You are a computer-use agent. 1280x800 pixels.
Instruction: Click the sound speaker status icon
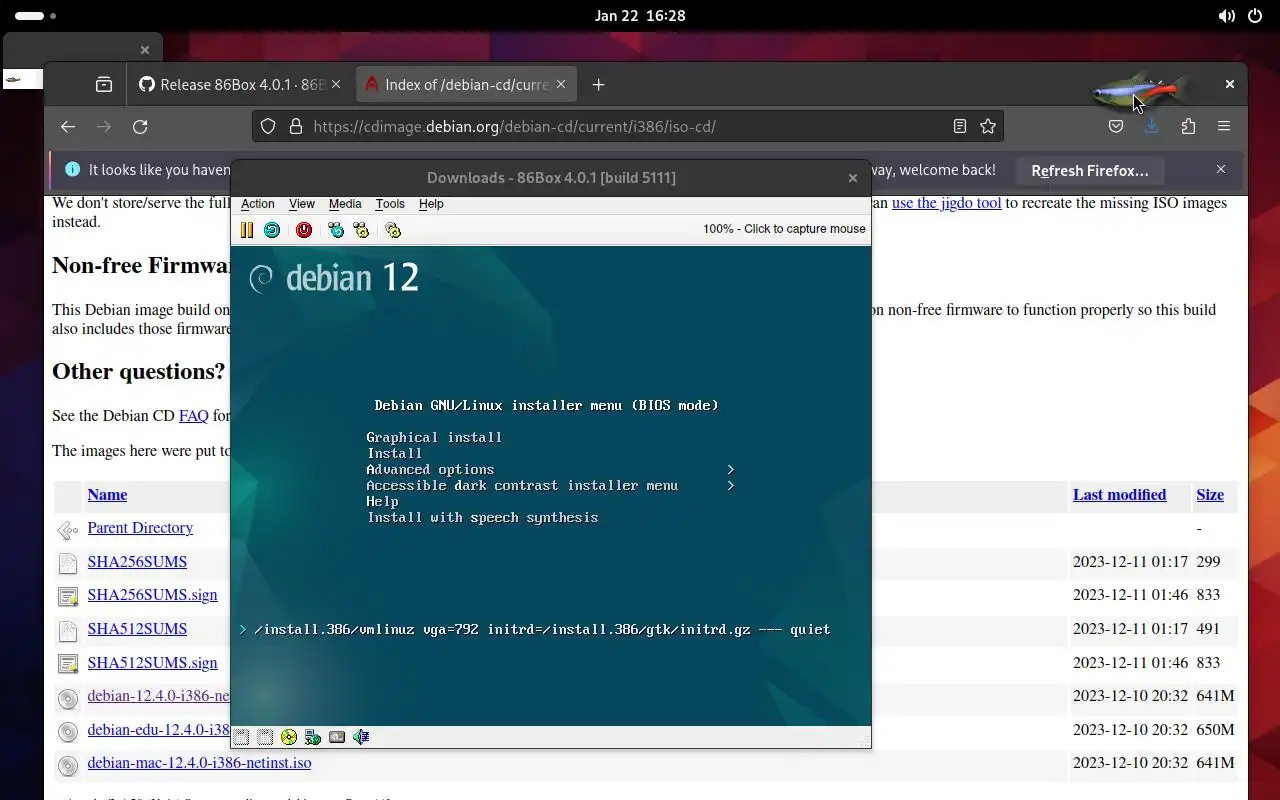[361, 737]
